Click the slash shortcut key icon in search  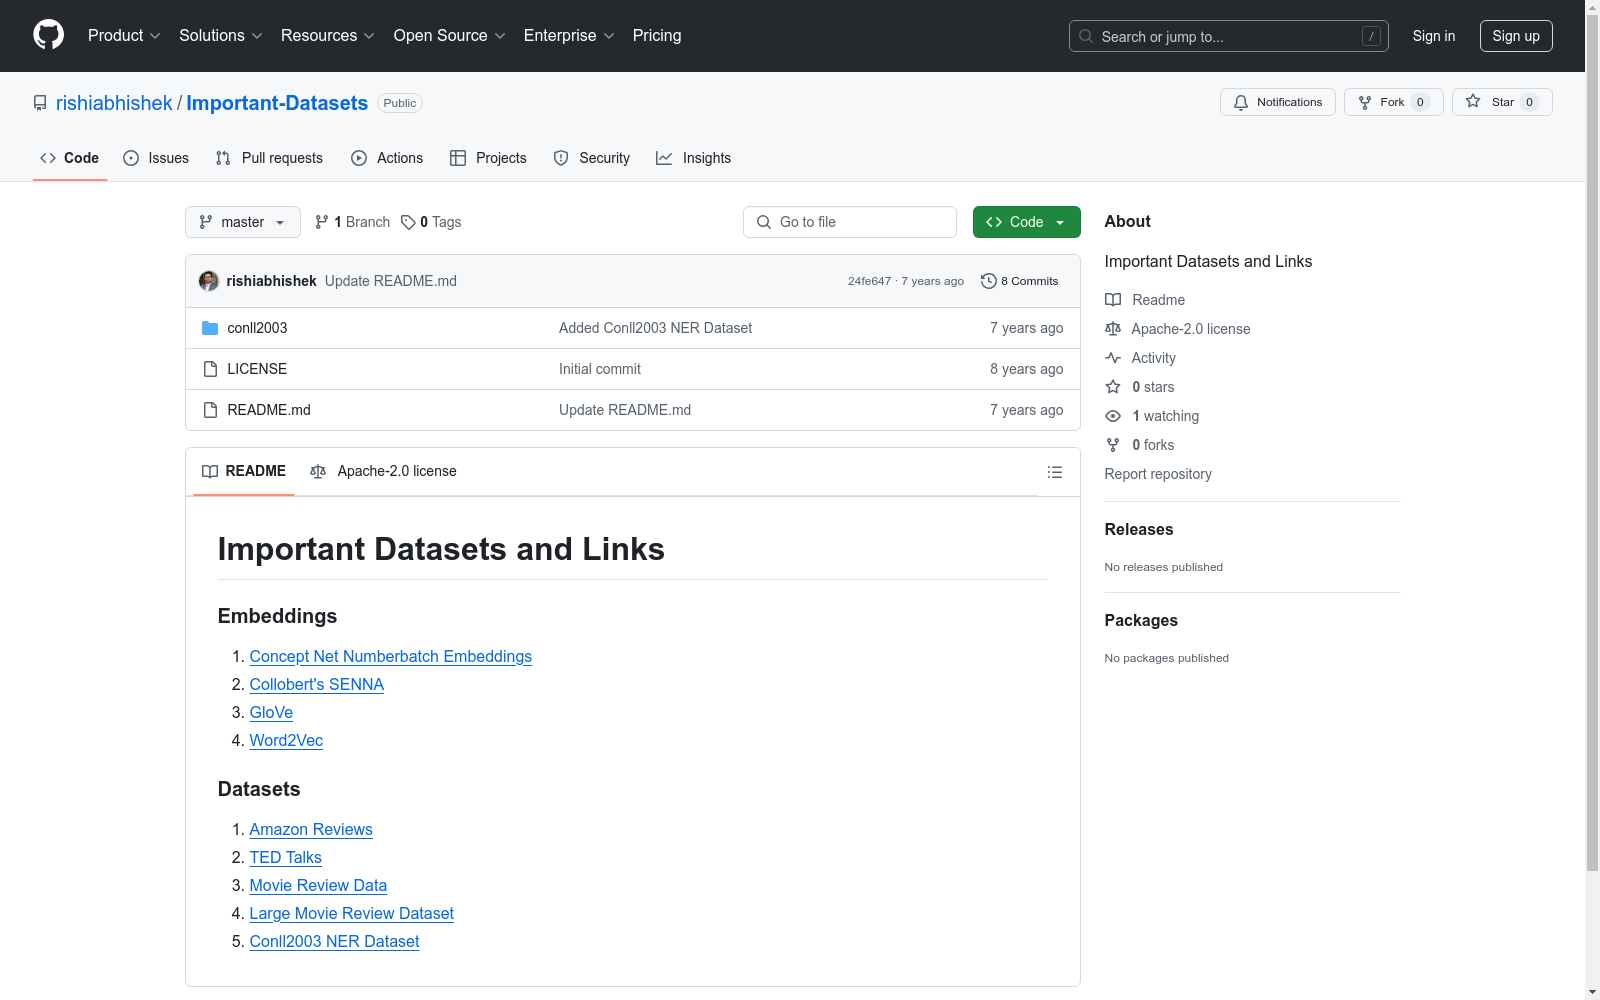click(x=1371, y=36)
